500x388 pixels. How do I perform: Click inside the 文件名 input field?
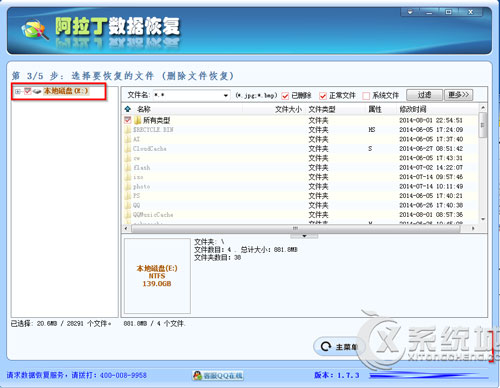click(x=188, y=96)
